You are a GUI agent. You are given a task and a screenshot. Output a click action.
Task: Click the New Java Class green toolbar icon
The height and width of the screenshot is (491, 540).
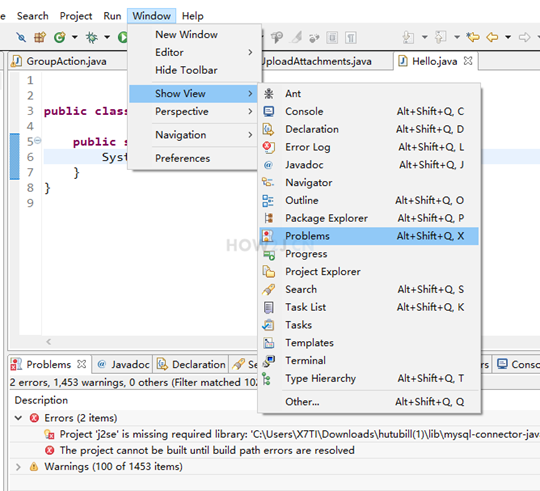[60, 37]
